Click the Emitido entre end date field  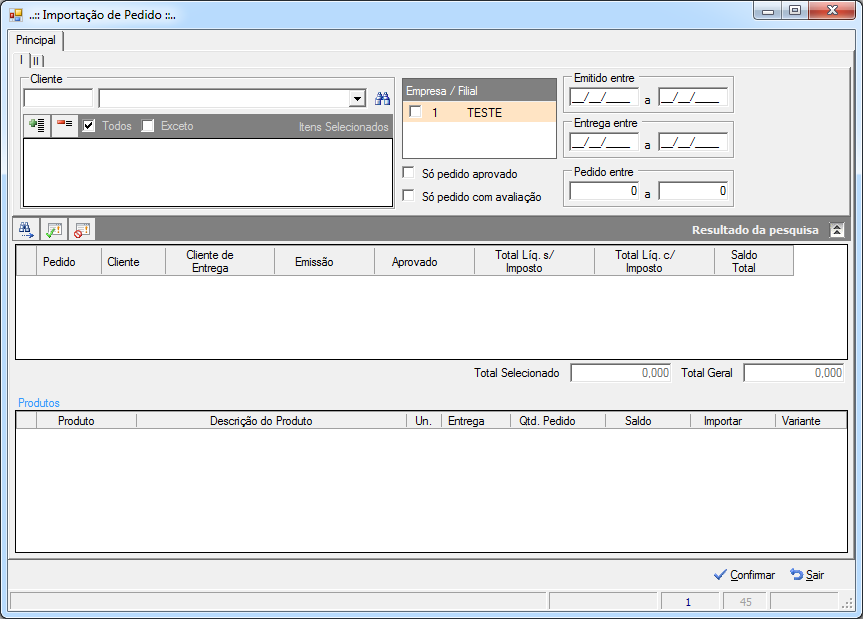click(693, 97)
